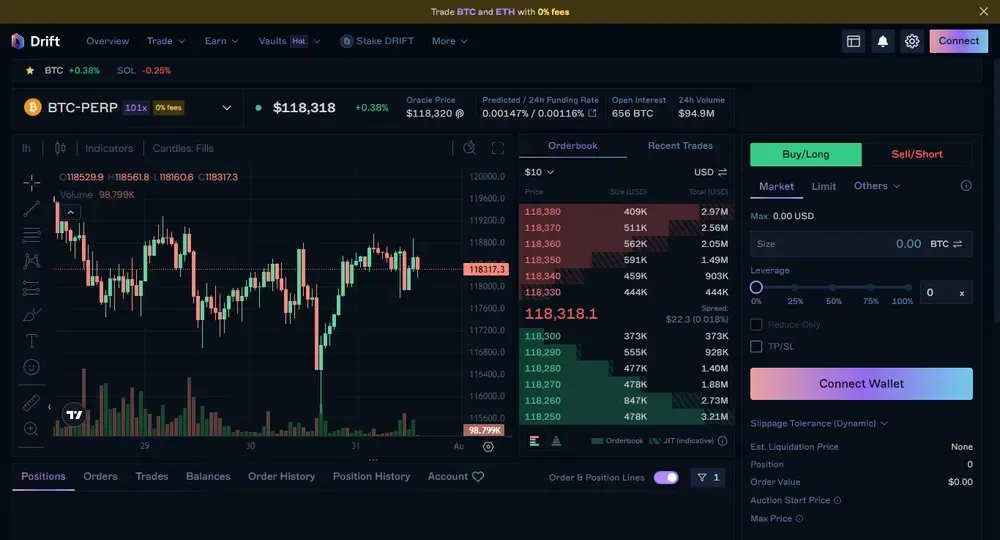Select the zoom in tool
Image resolution: width=1000 pixels, height=540 pixels.
pyautogui.click(x=31, y=428)
